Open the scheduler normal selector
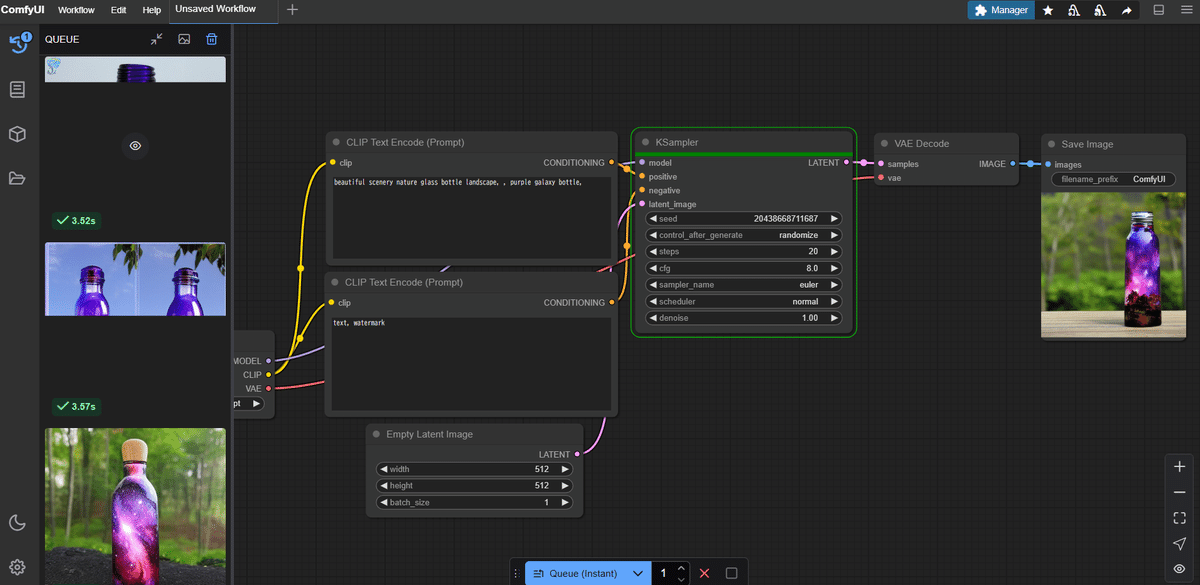The width and height of the screenshot is (1200, 585). point(743,301)
